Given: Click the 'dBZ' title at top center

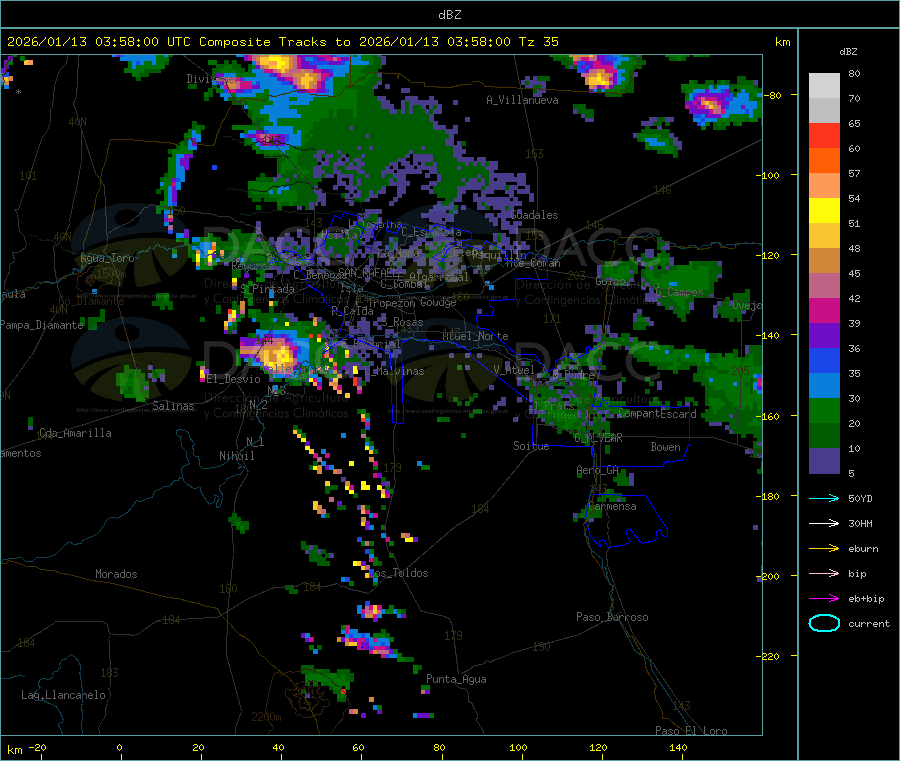Looking at the screenshot, I should [449, 15].
